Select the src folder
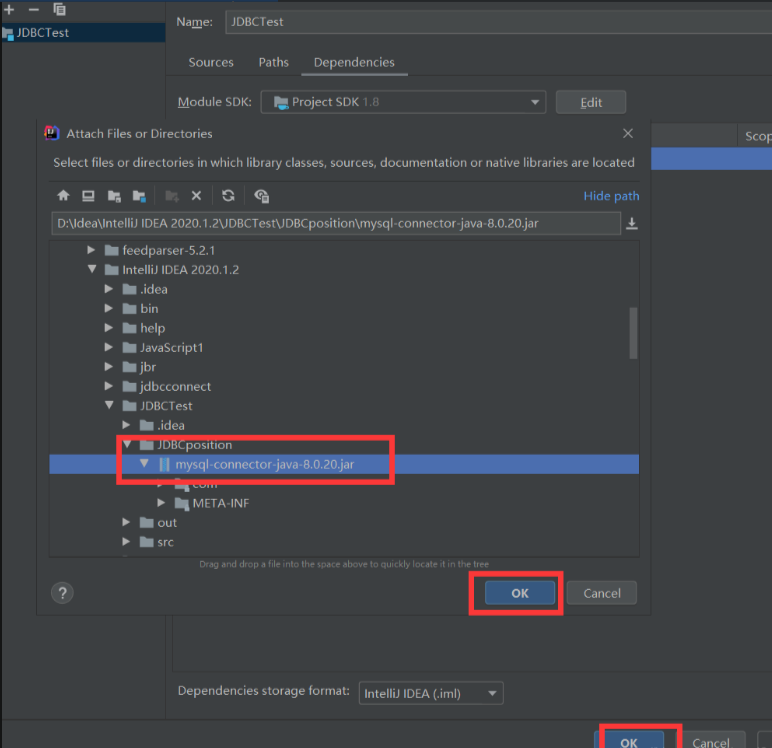The image size is (772, 748). point(165,542)
